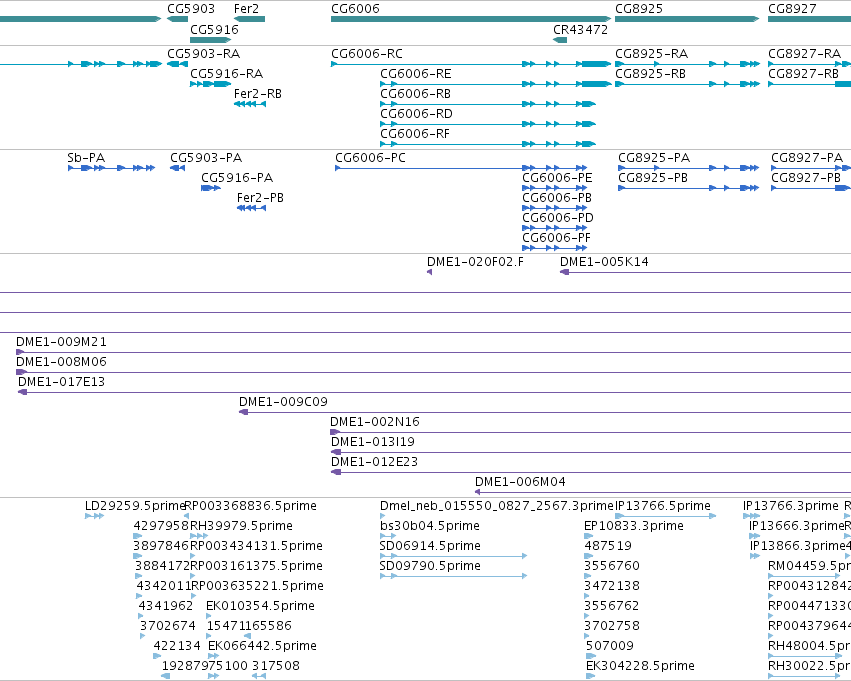
Task: Select EST IP13766.5prime
Action: [x=663, y=506]
